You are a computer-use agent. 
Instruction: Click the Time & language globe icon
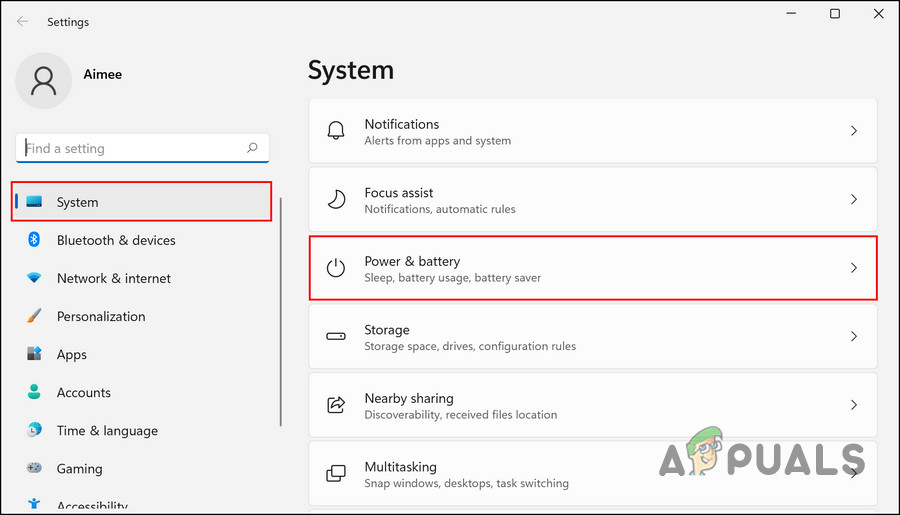click(34, 430)
